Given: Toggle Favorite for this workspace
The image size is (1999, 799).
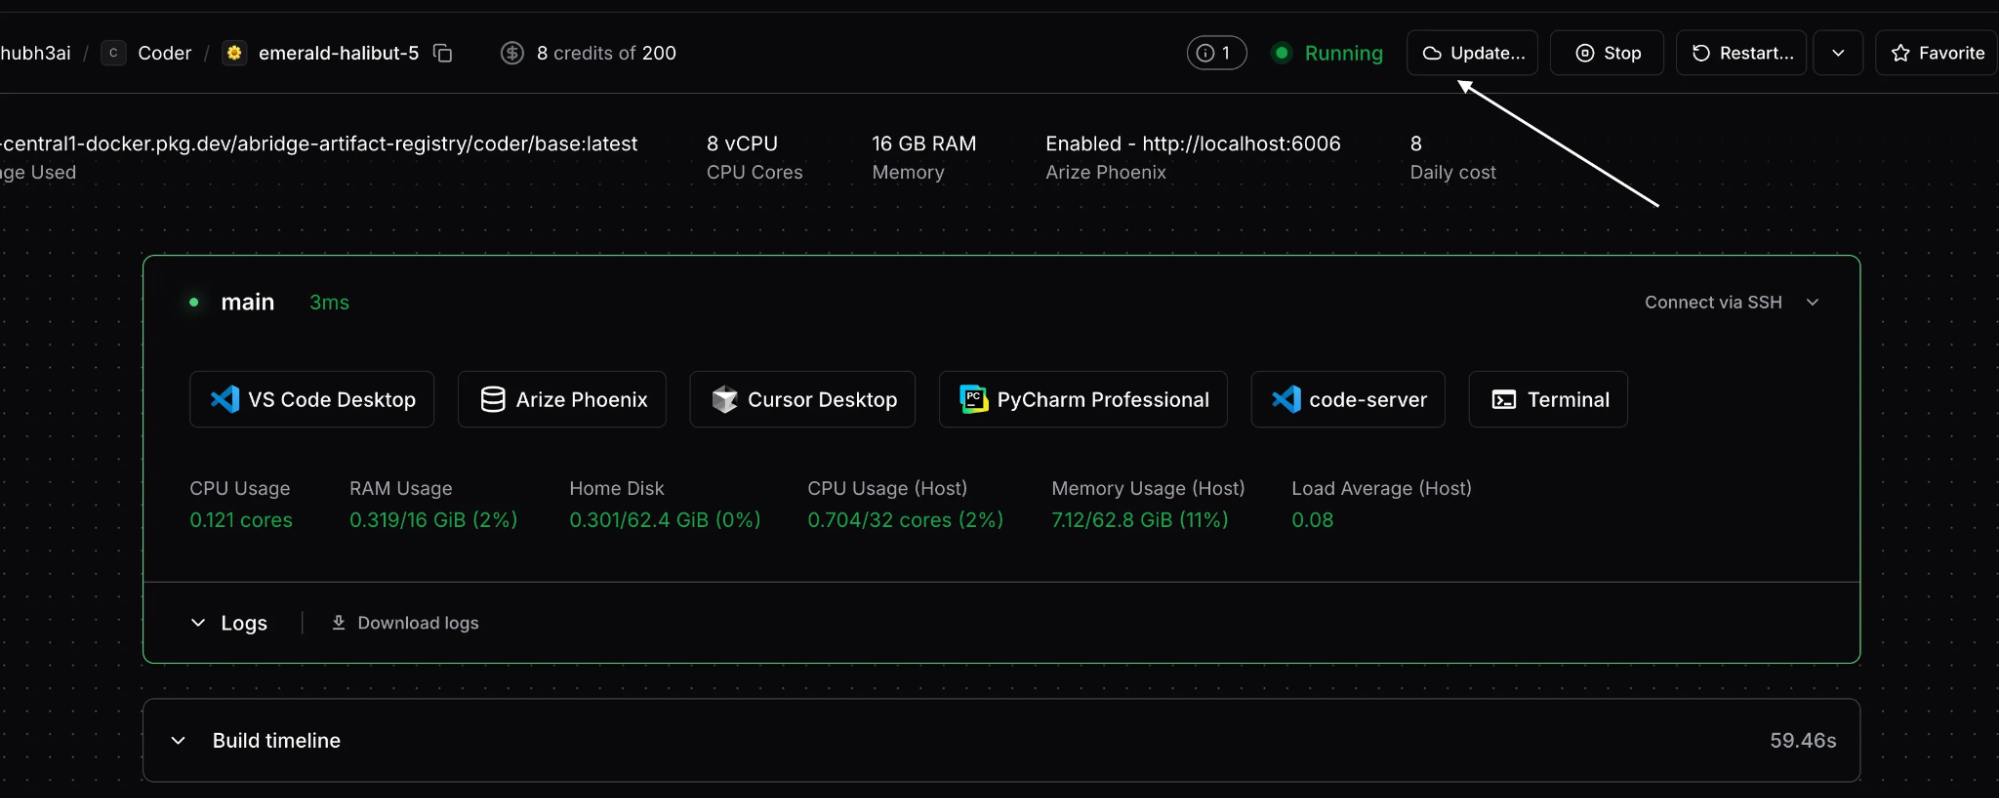Looking at the screenshot, I should click(1937, 53).
